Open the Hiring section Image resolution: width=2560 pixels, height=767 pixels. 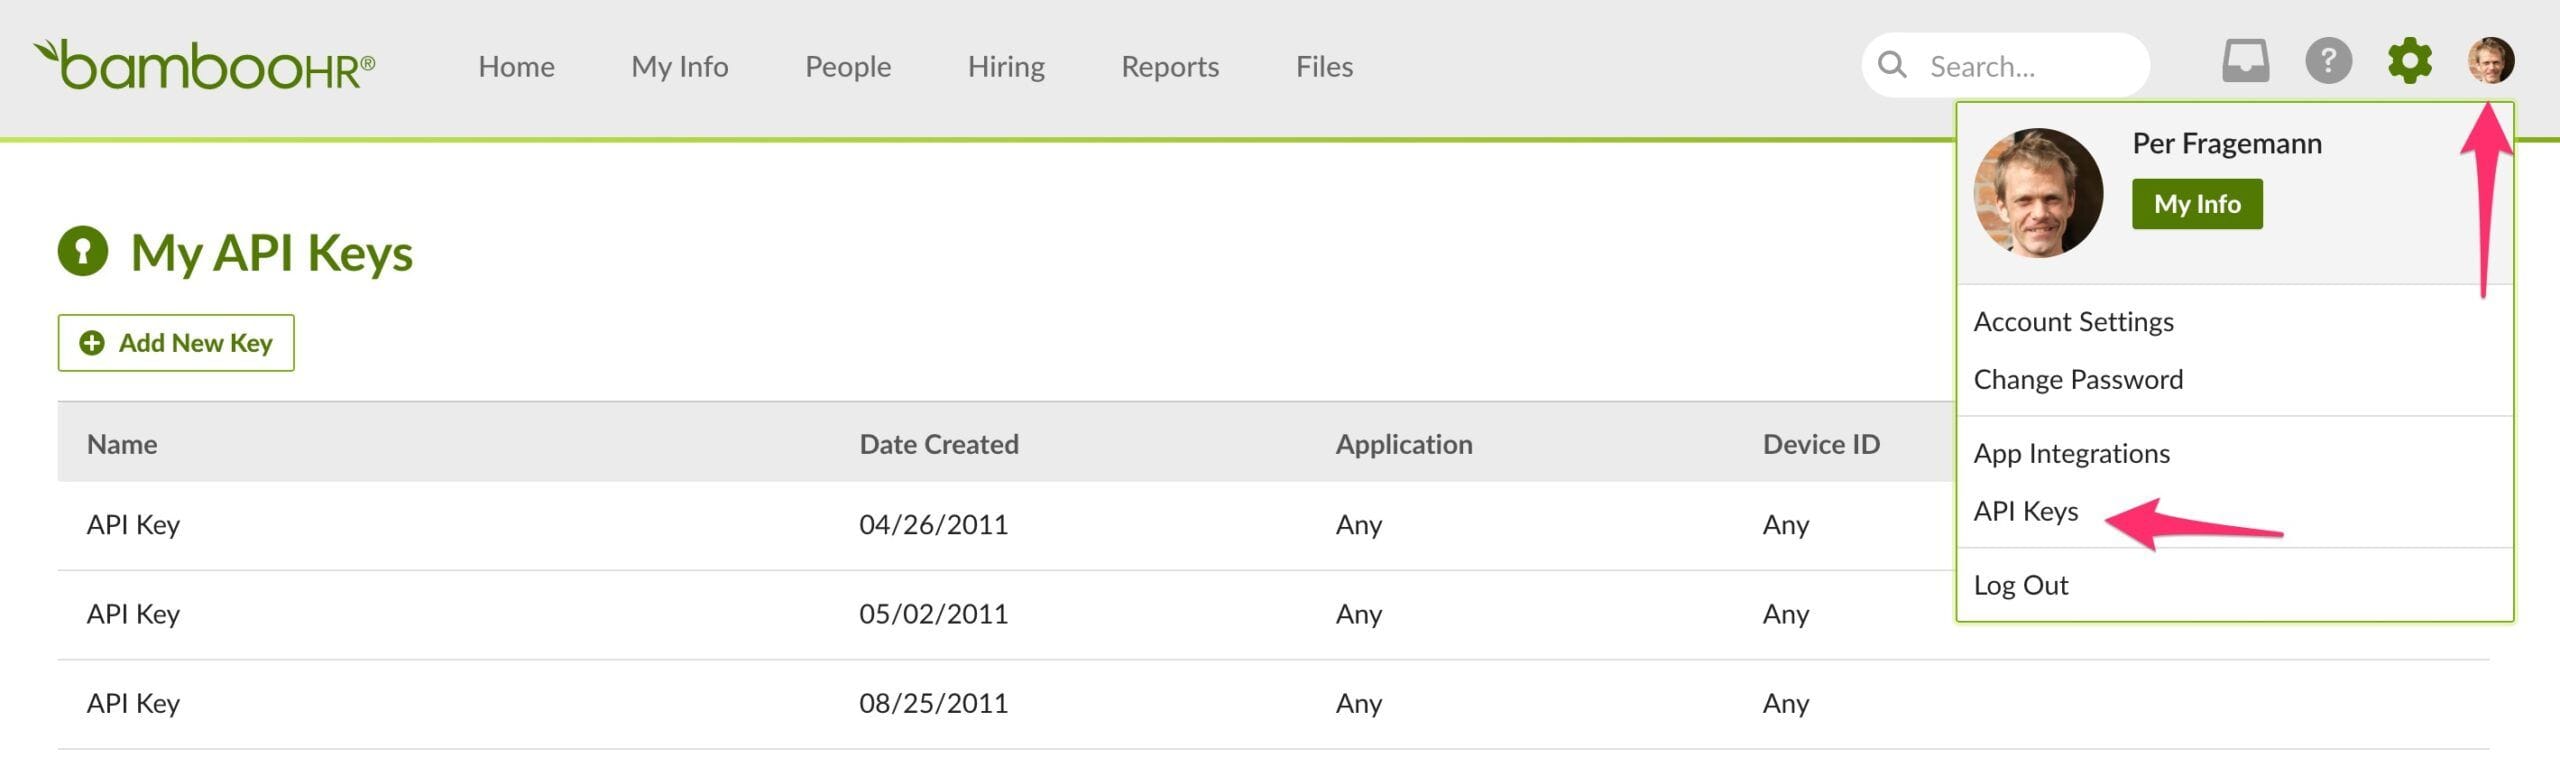1006,66
